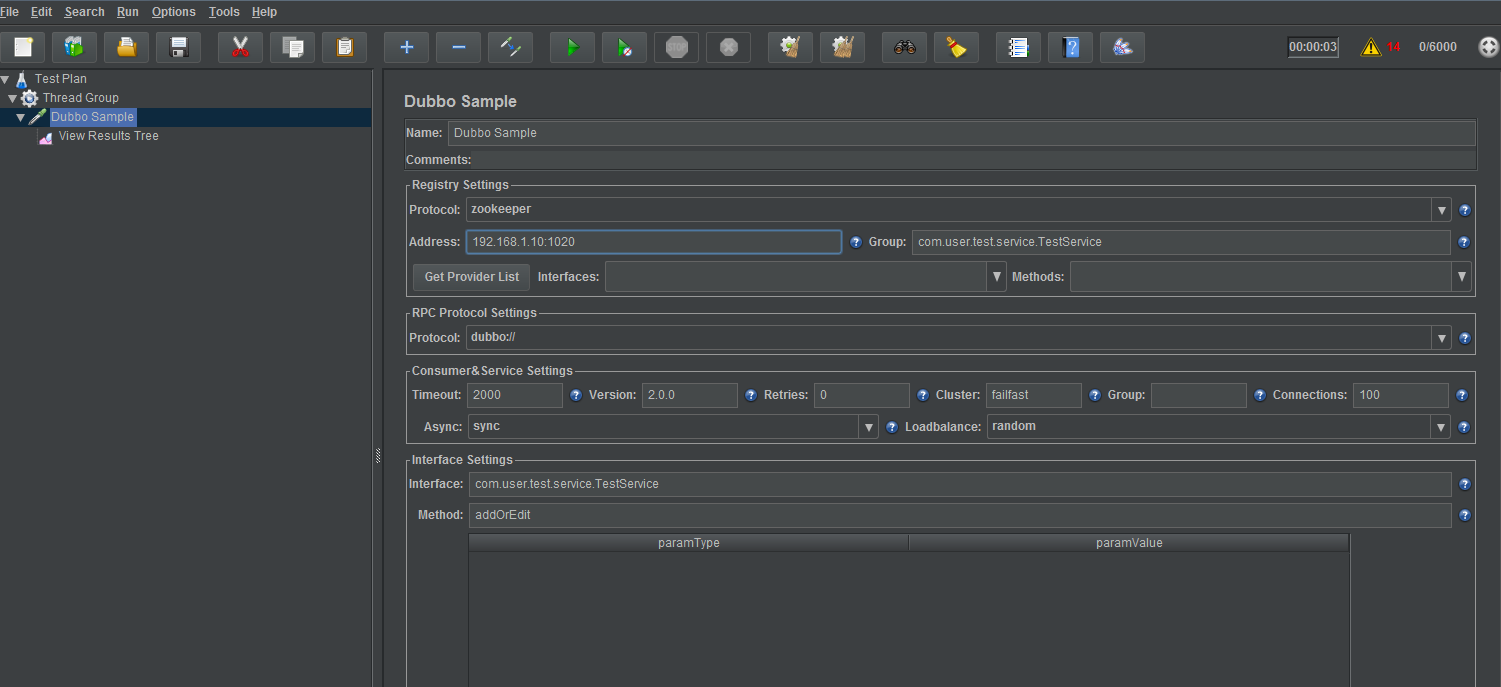Viewport: 1501px width, 687px height.
Task: Click the registry Group input field
Action: click(x=1181, y=242)
